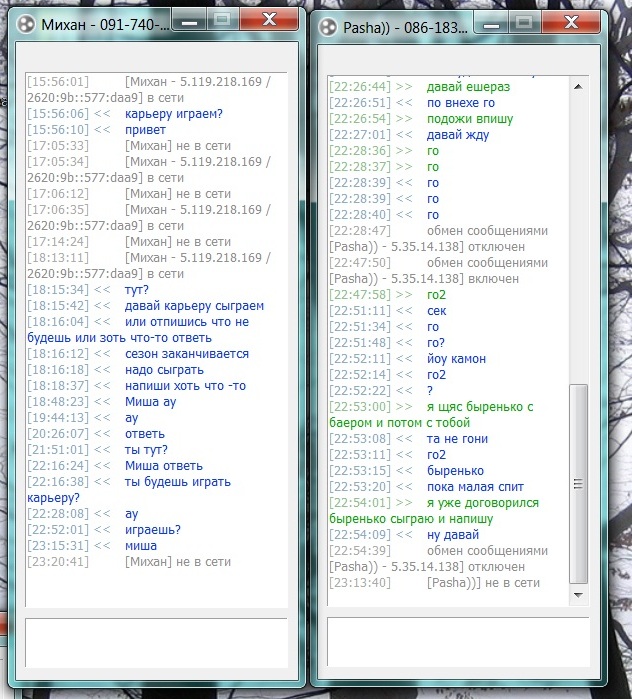Click message 'Миша ответь'
This screenshot has width=632, height=699.
coord(164,466)
